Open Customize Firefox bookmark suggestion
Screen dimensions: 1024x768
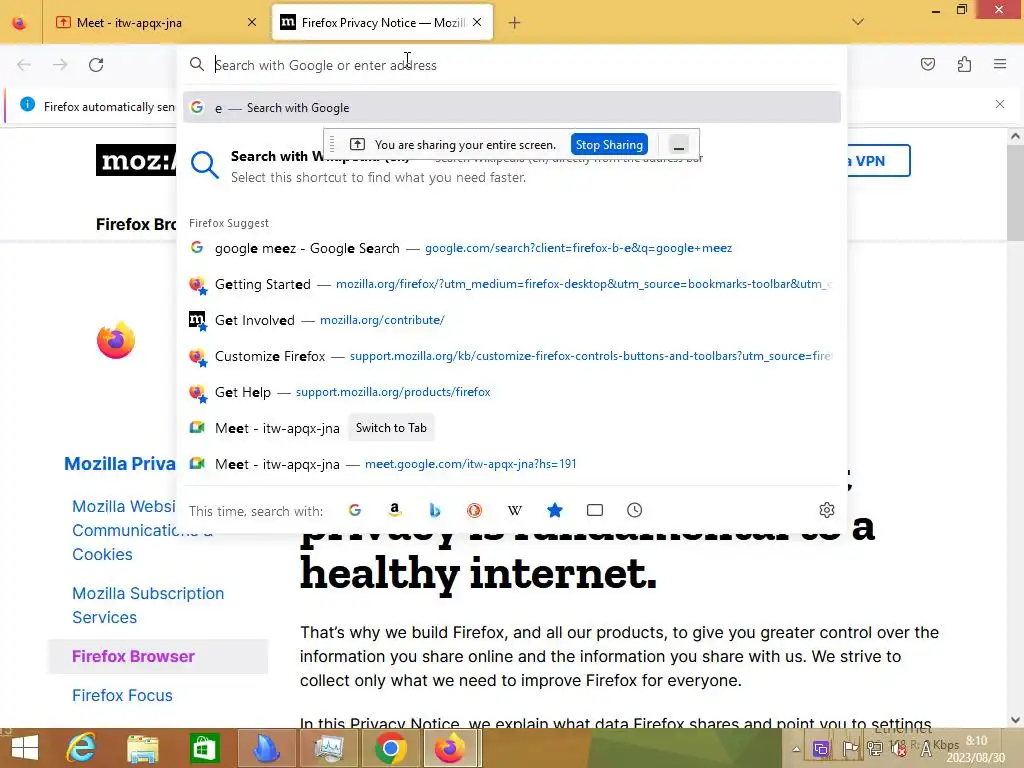pyautogui.click(x=512, y=356)
